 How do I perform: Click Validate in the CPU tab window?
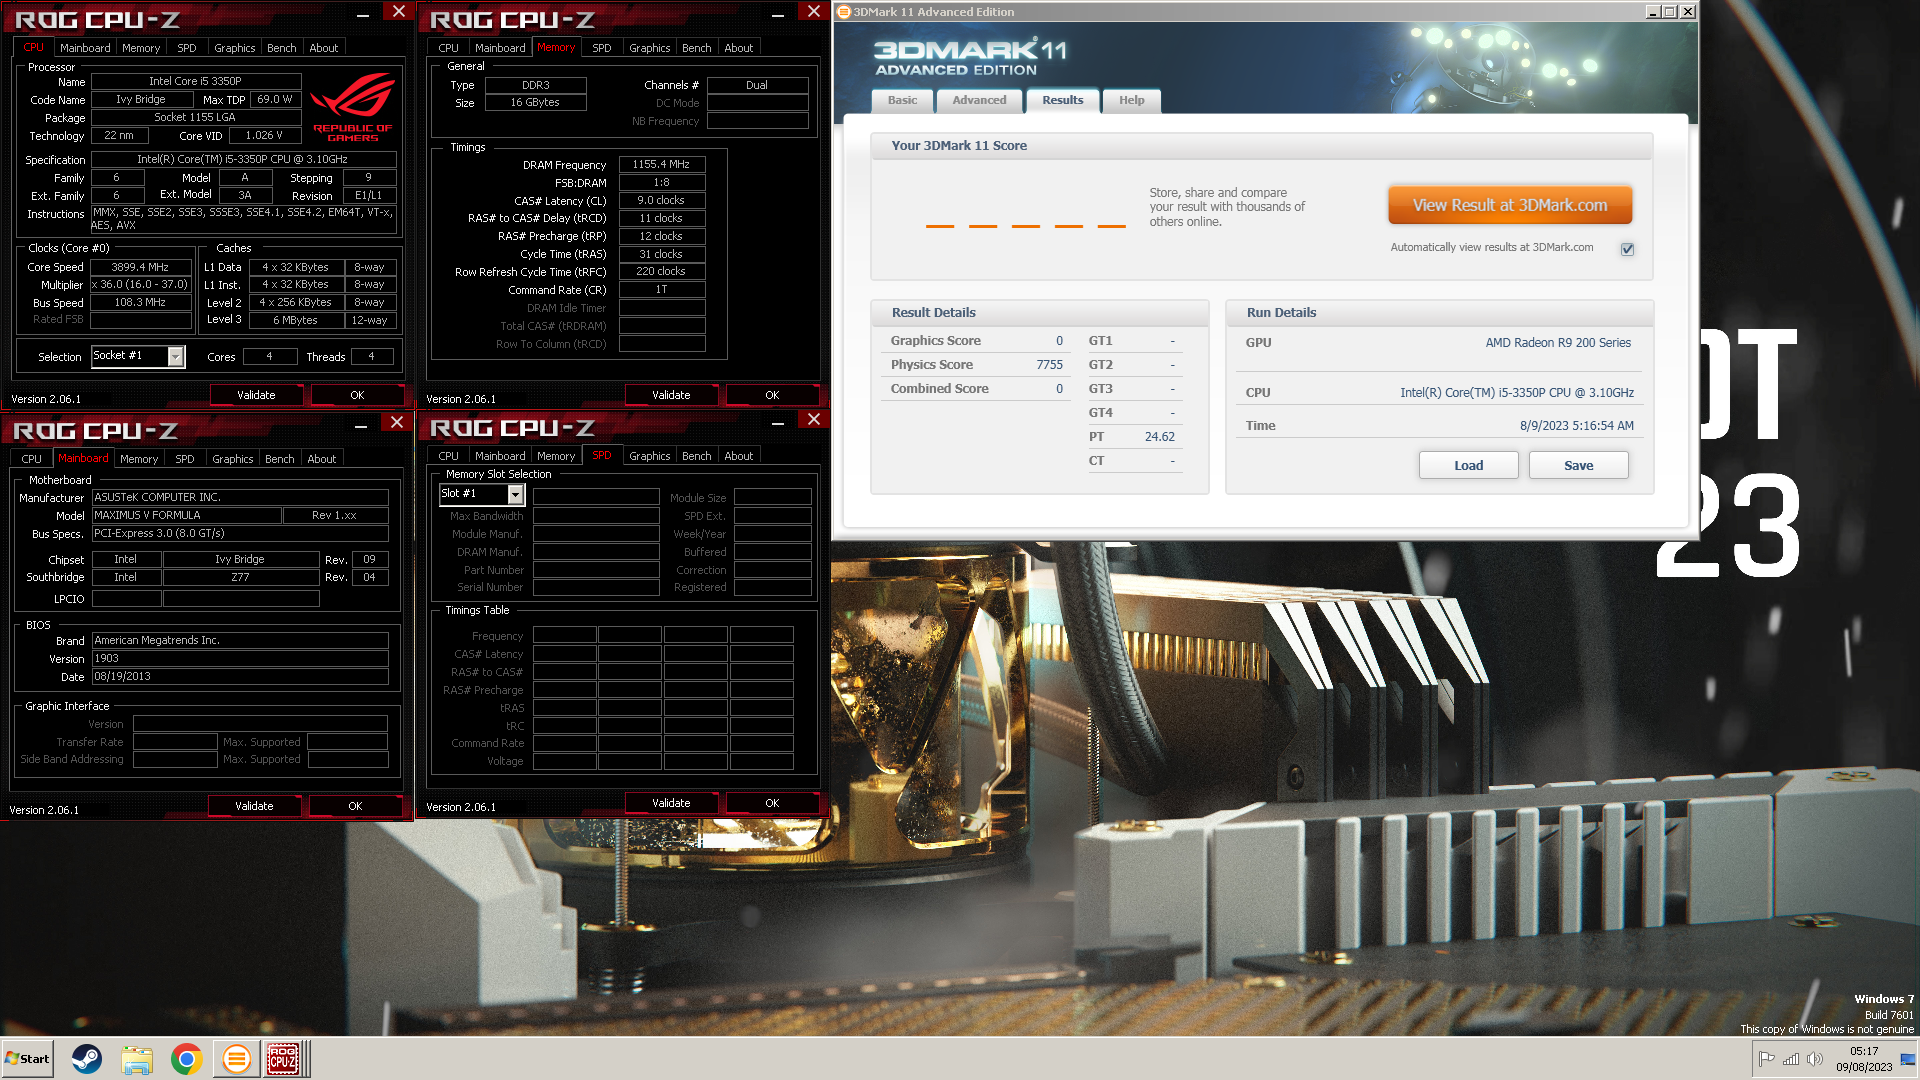[256, 395]
